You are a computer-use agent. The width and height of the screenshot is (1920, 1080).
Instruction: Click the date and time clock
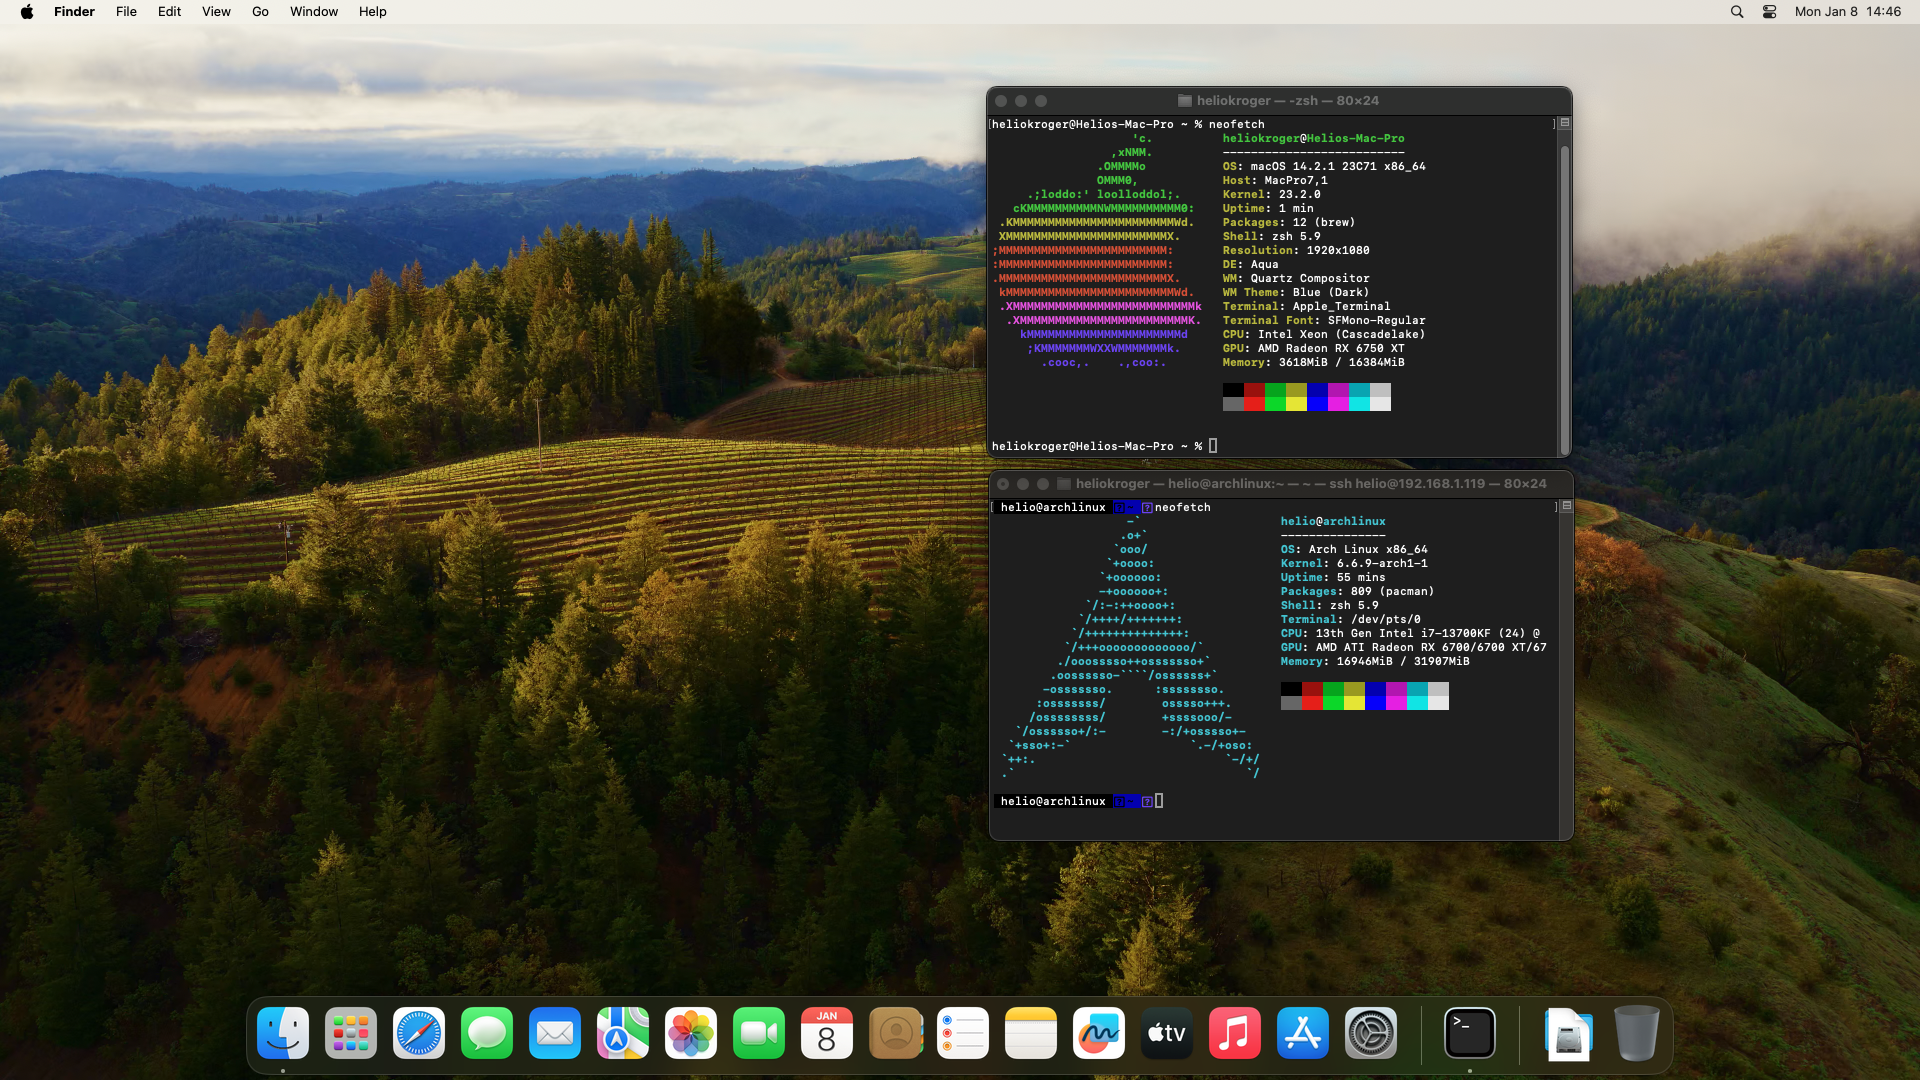[x=1848, y=12]
